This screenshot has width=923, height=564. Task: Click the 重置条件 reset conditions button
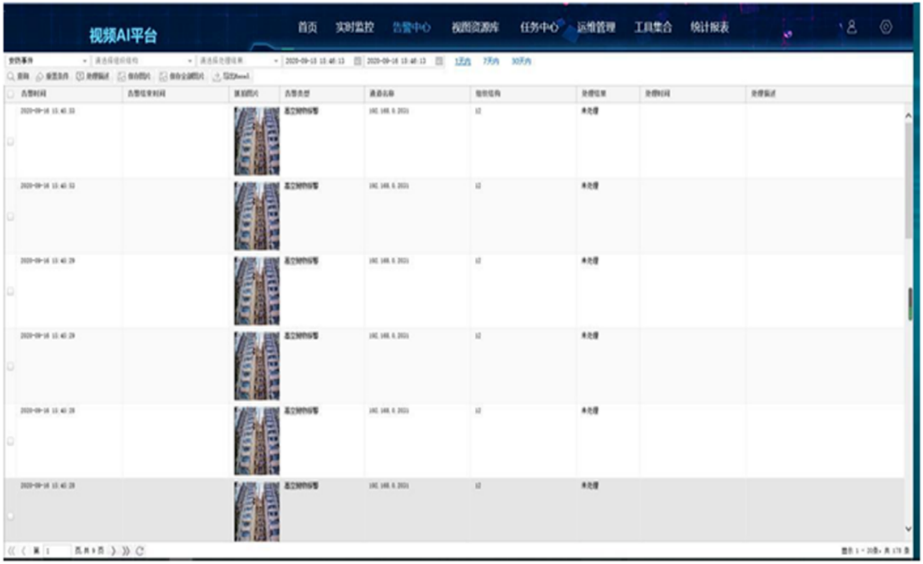(x=52, y=77)
